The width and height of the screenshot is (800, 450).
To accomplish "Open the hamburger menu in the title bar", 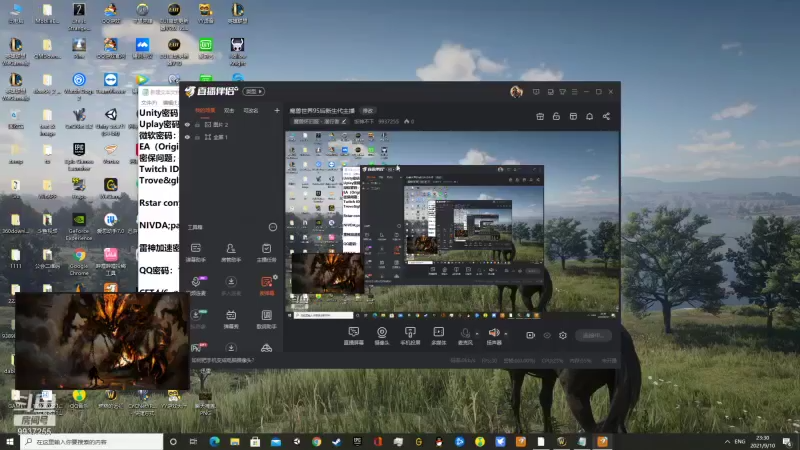I will coord(574,92).
